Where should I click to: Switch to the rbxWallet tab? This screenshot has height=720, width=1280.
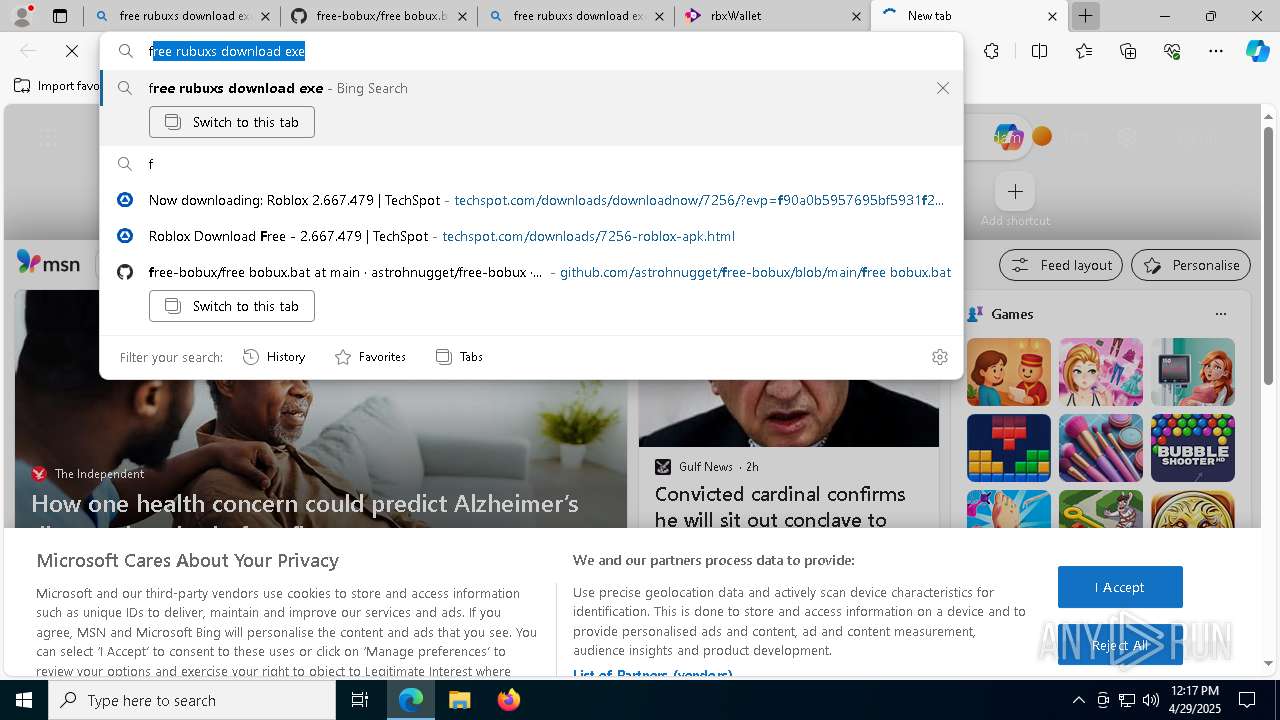click(x=771, y=16)
